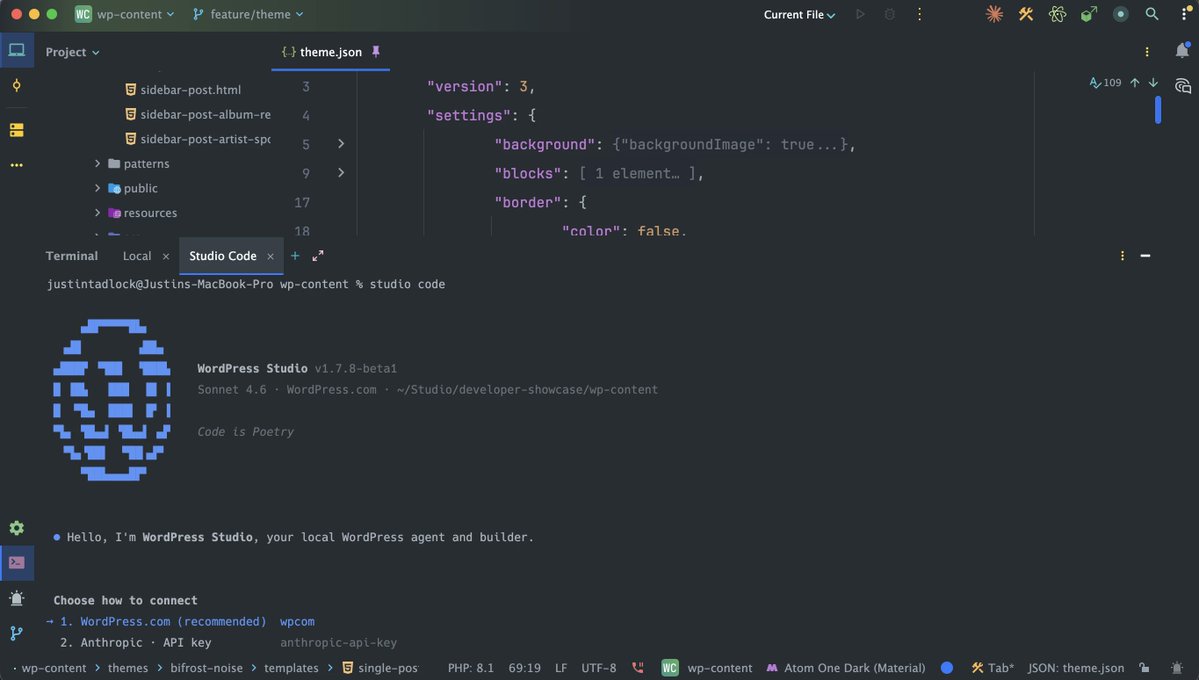Expand the patterns folder

pyautogui.click(x=97, y=164)
